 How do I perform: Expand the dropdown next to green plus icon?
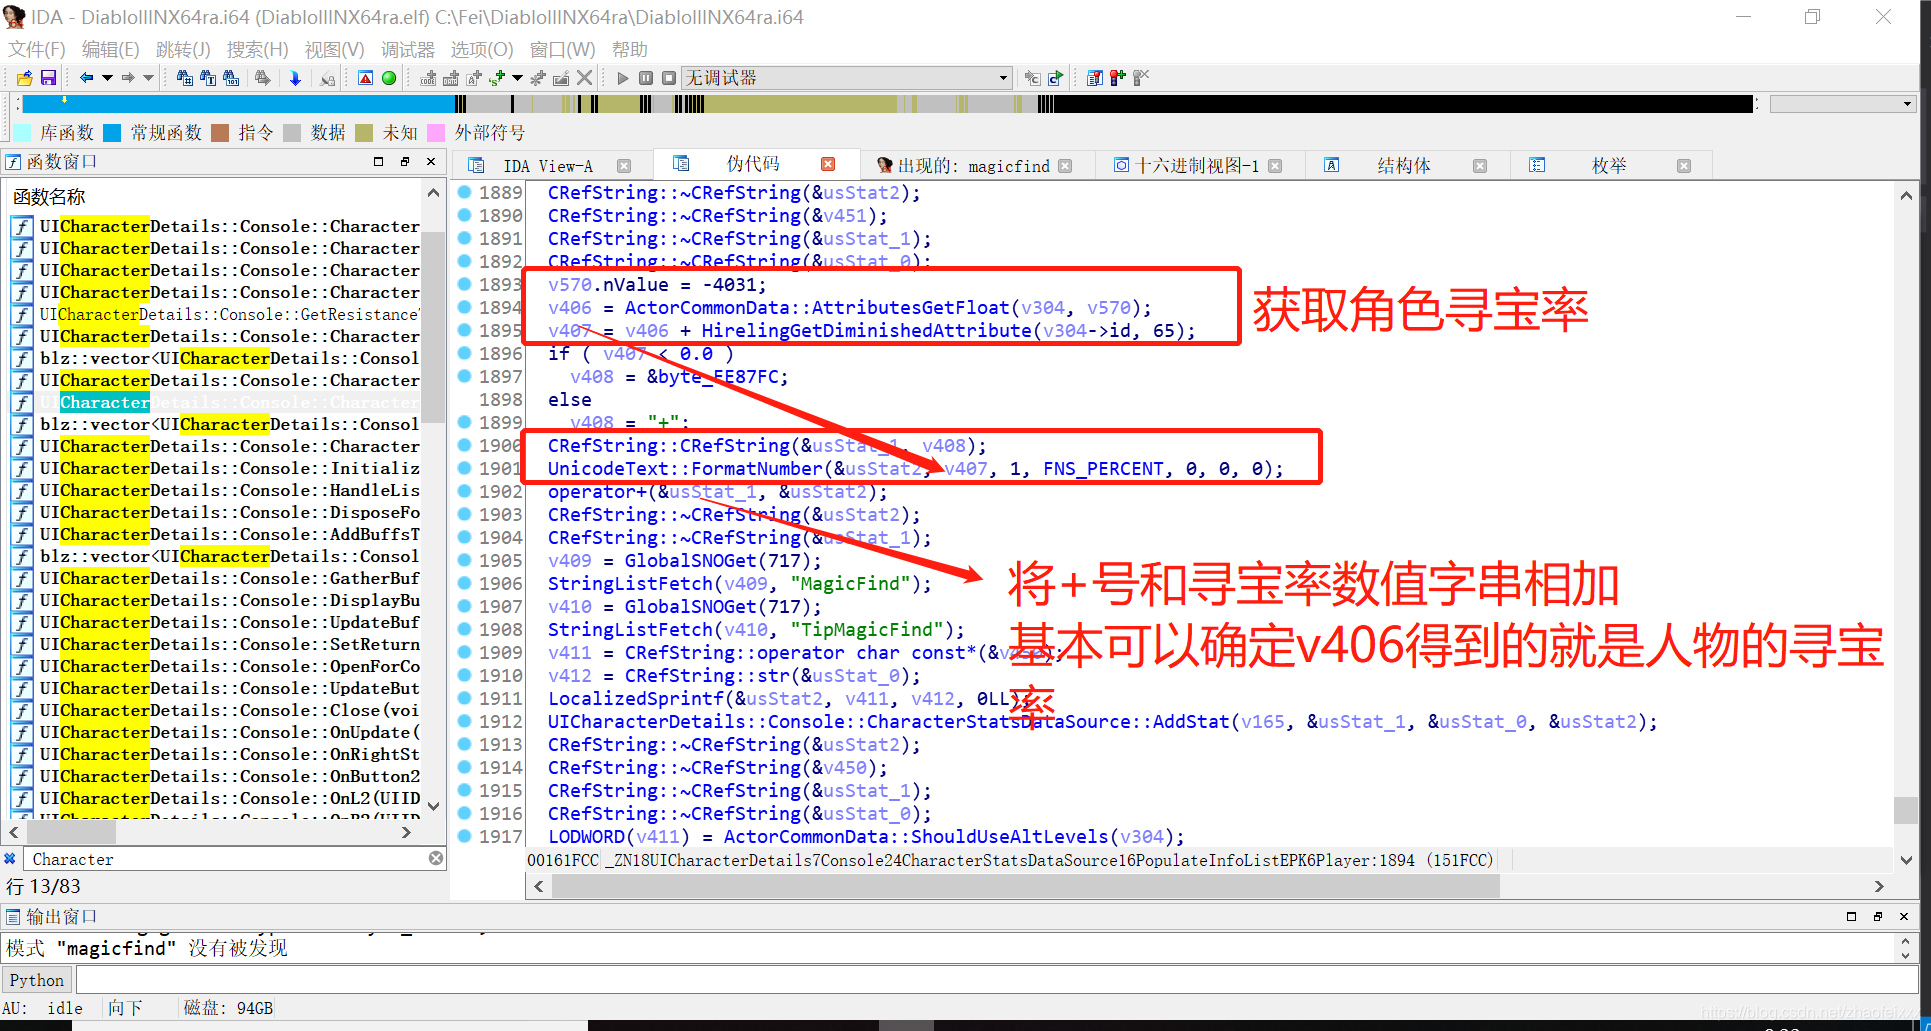[517, 78]
